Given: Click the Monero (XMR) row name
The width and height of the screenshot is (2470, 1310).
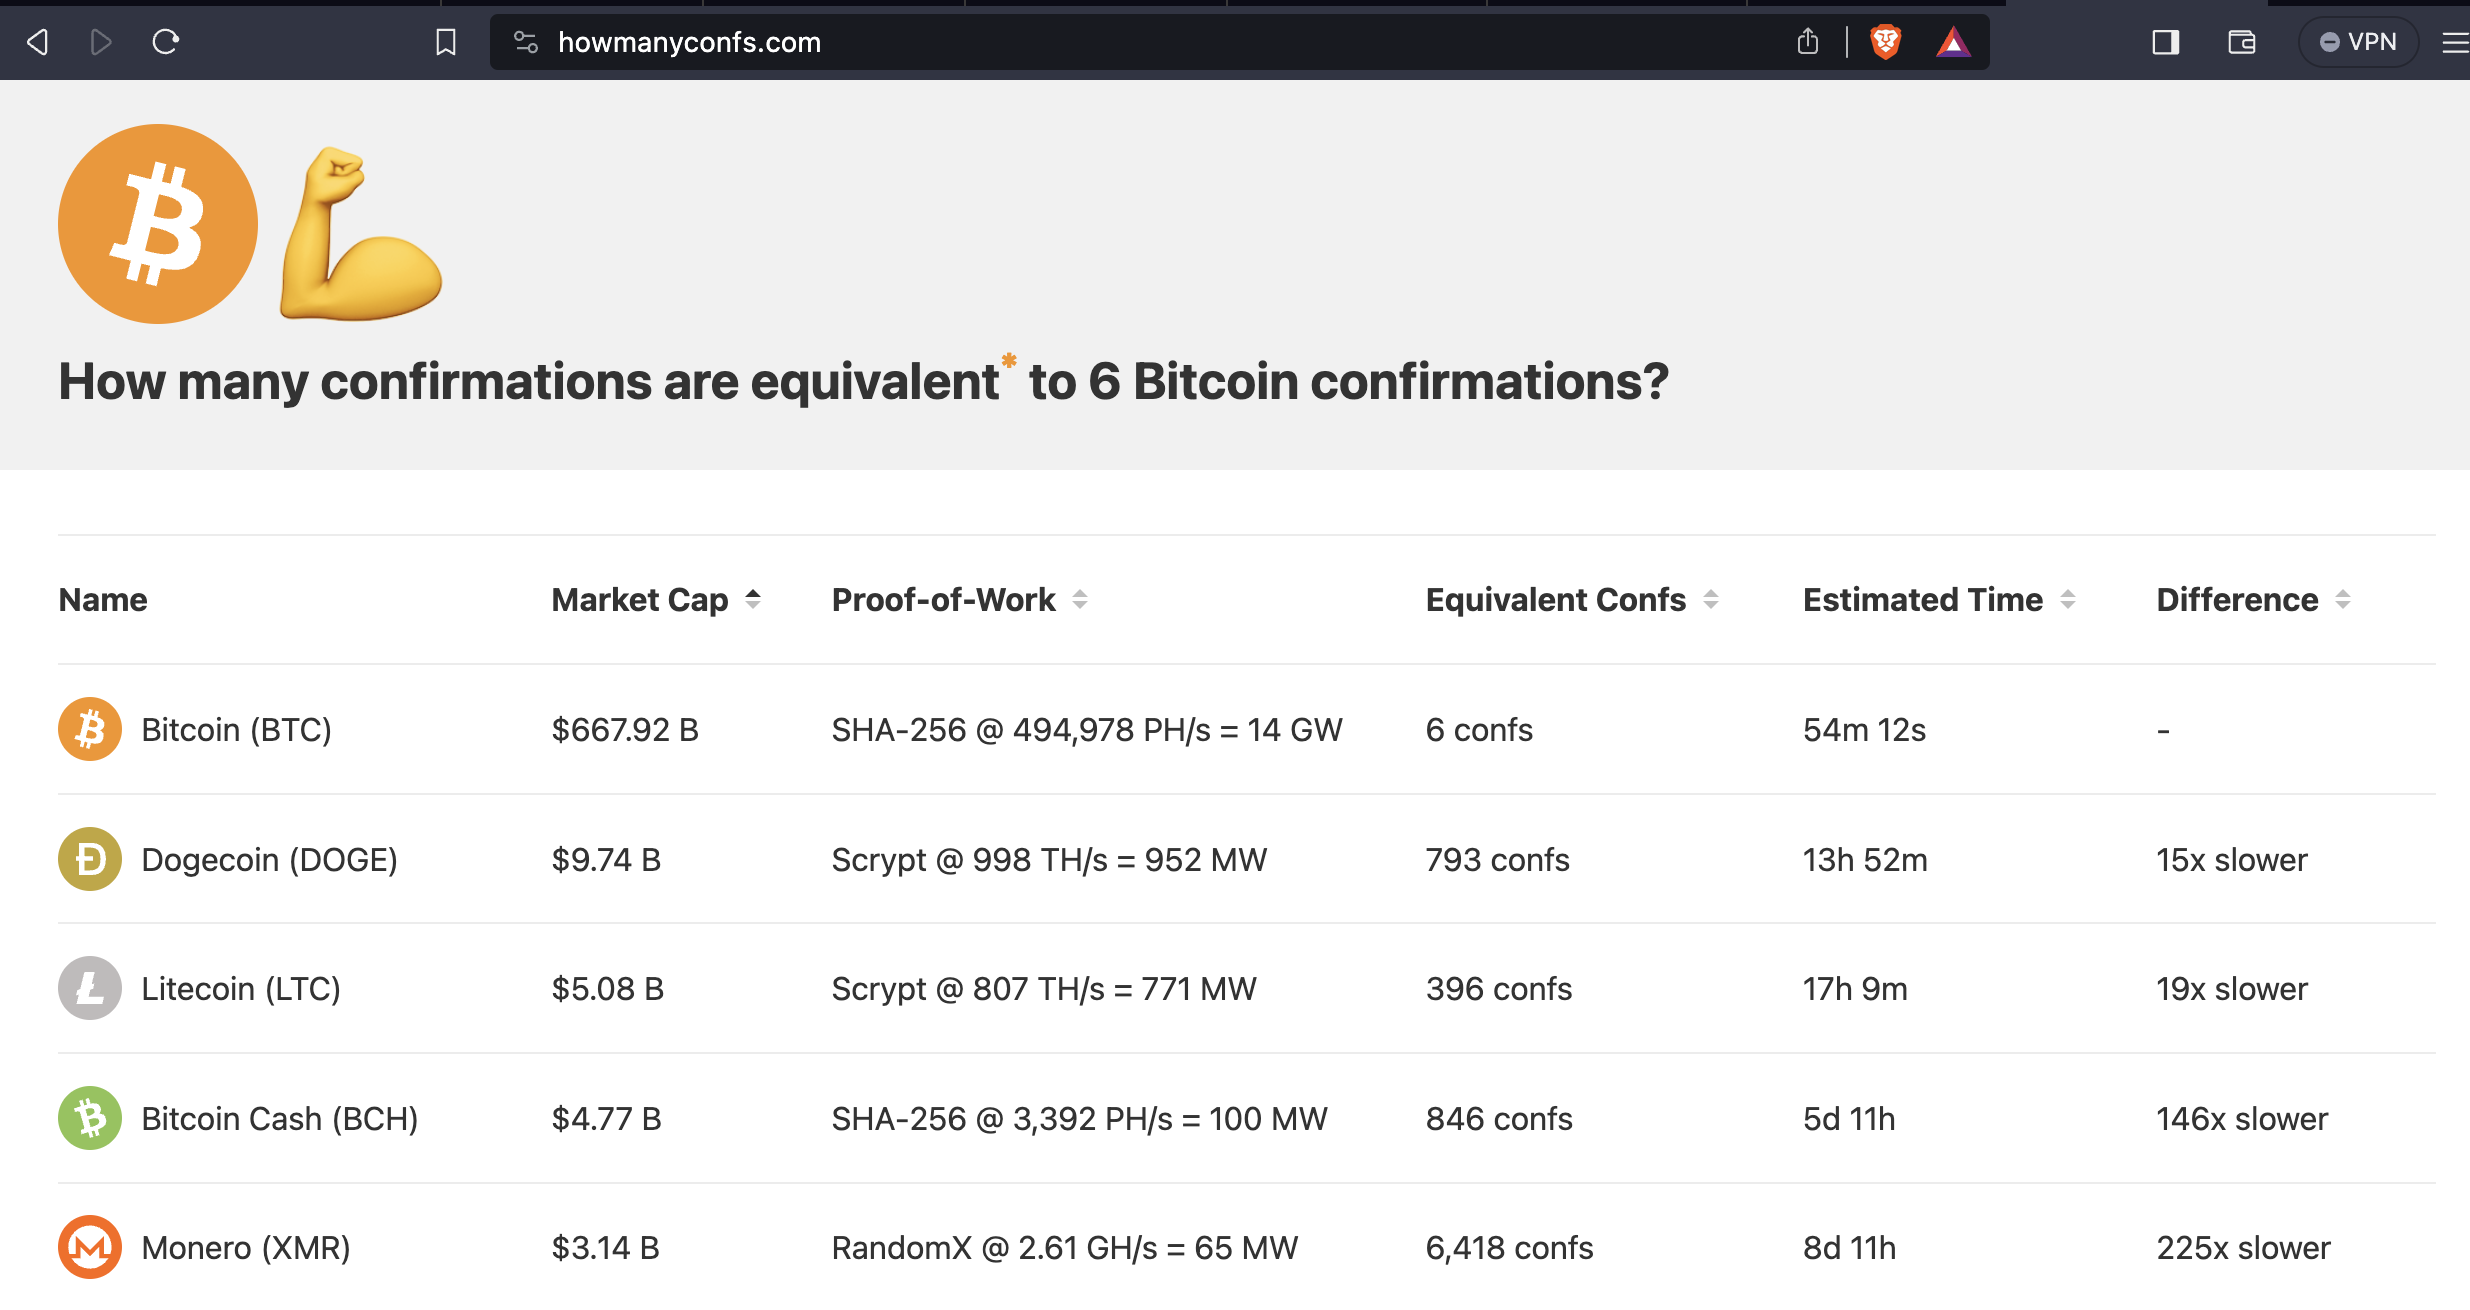Looking at the screenshot, I should point(245,1248).
